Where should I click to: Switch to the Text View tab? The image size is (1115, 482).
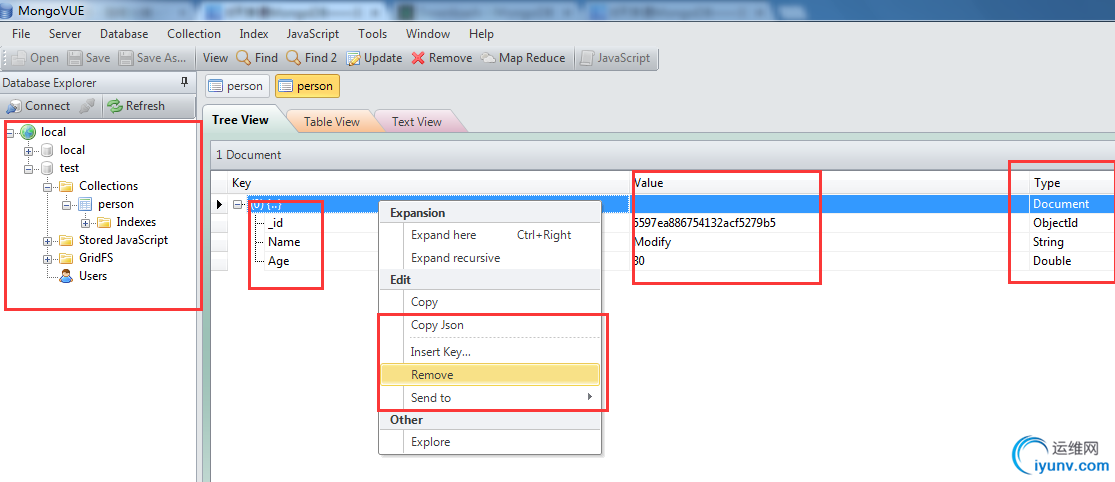417,122
